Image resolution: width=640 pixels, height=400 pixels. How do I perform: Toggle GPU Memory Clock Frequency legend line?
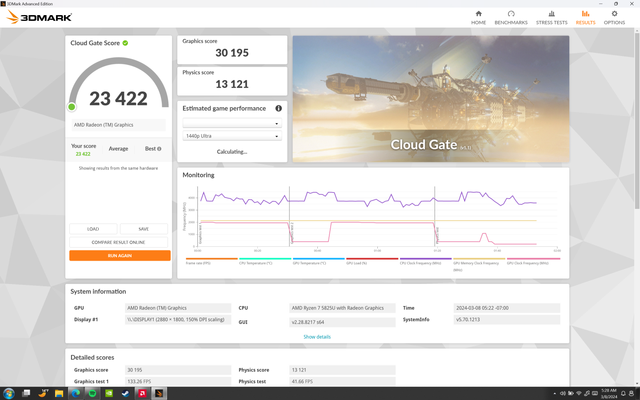479,264
